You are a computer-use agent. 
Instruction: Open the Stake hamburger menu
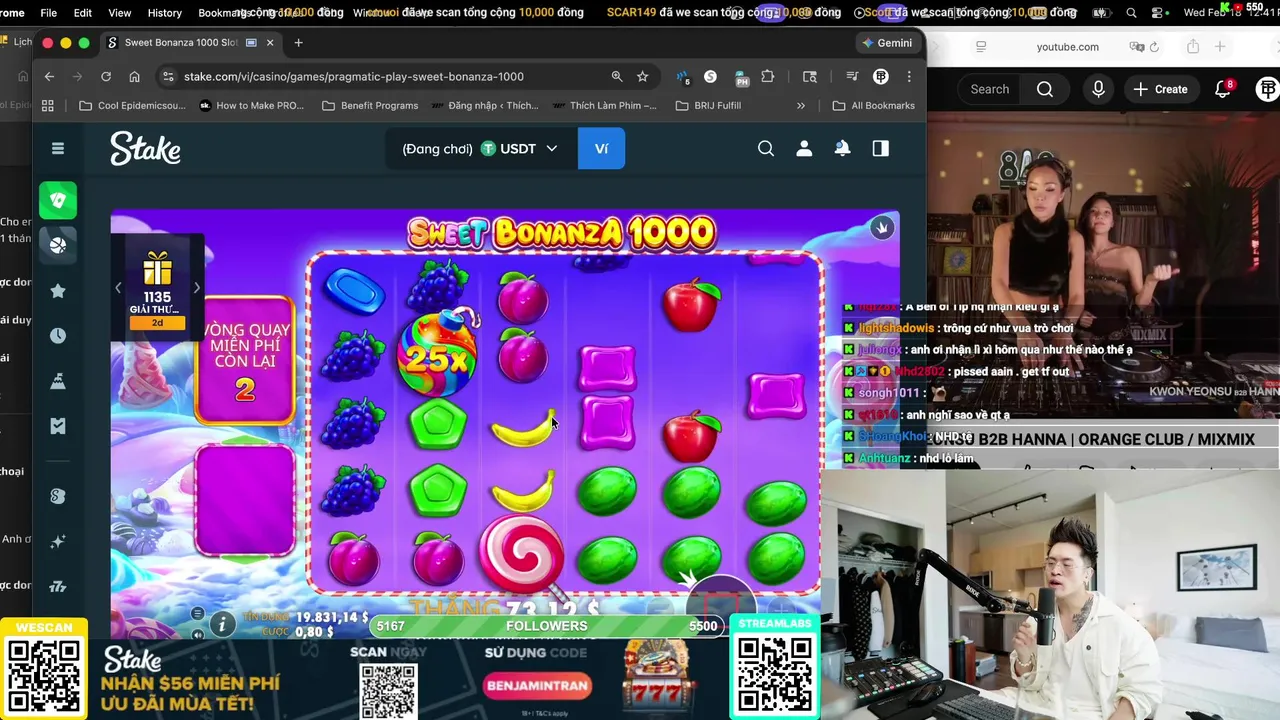(x=58, y=148)
